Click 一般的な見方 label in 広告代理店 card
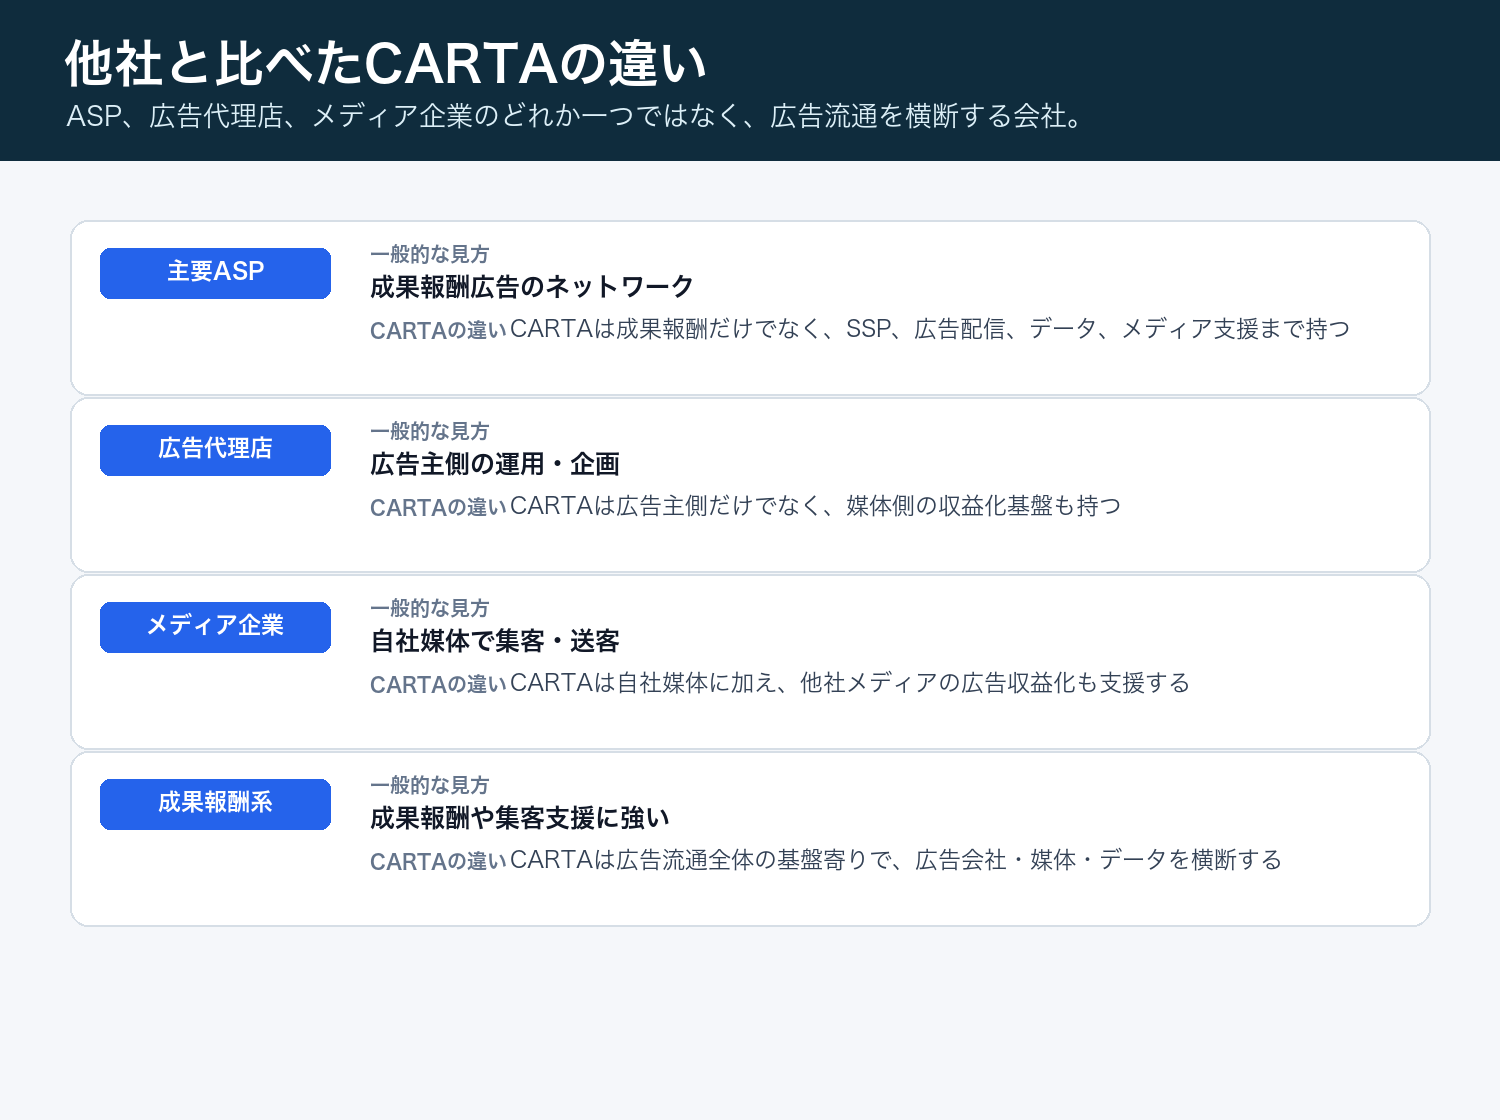1500x1120 pixels. 430,431
